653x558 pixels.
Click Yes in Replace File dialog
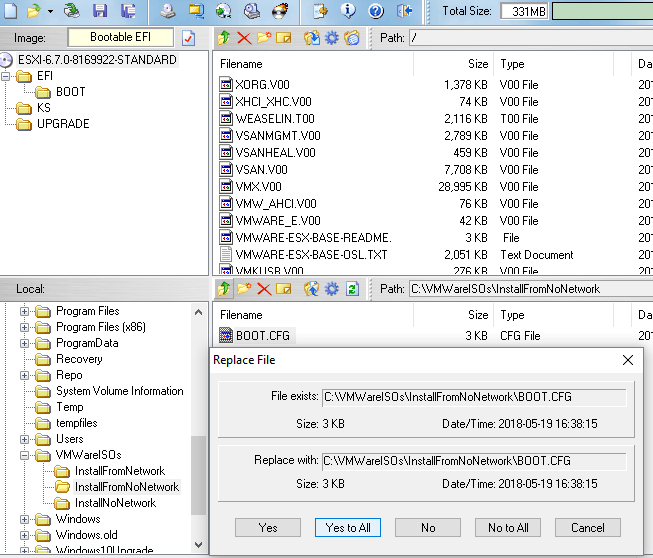pyautogui.click(x=268, y=528)
